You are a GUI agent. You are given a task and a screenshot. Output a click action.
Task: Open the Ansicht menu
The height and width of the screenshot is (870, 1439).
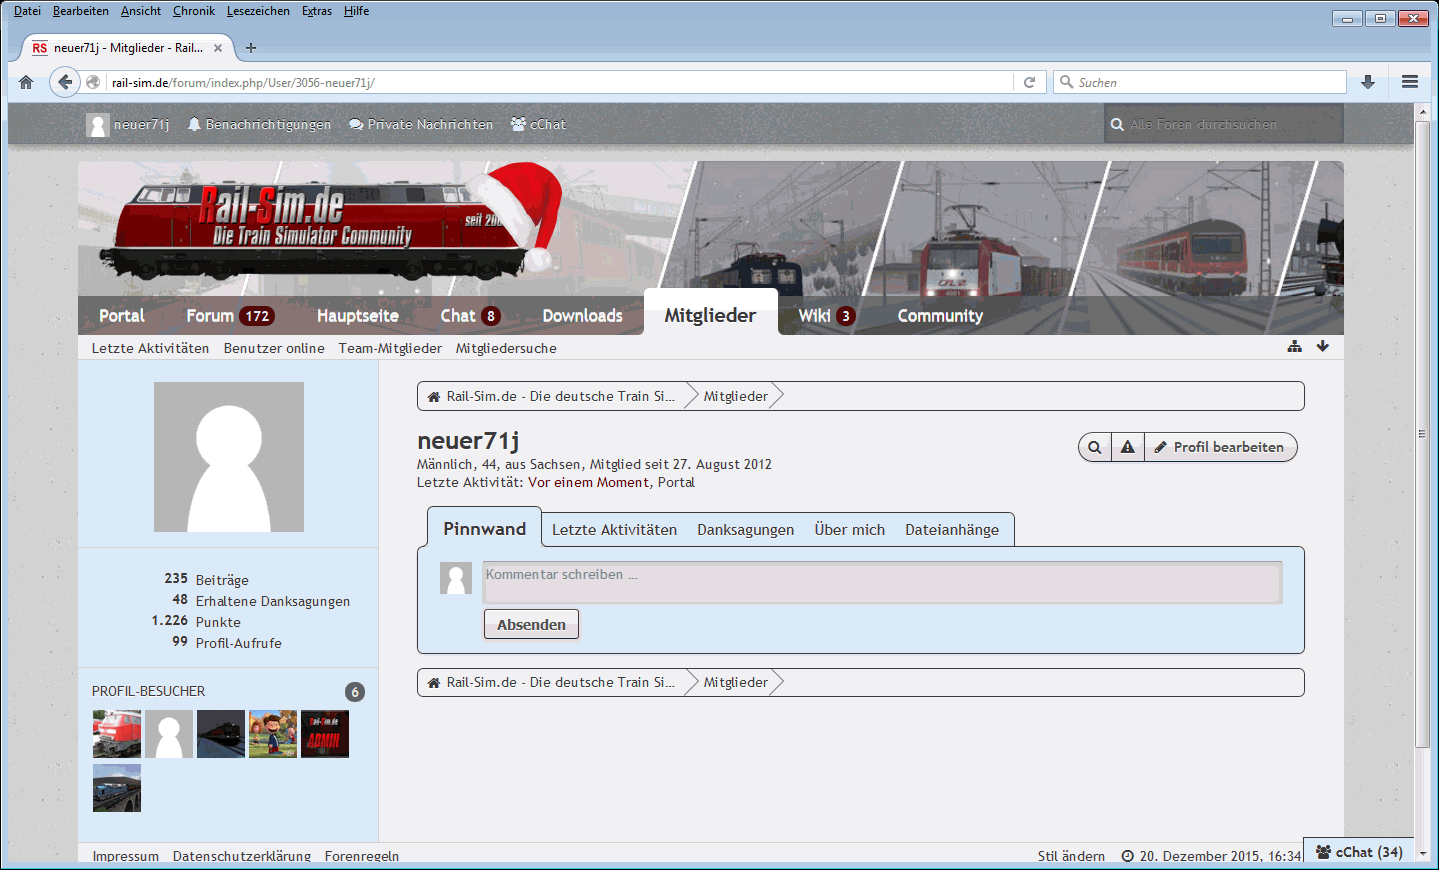coord(141,11)
